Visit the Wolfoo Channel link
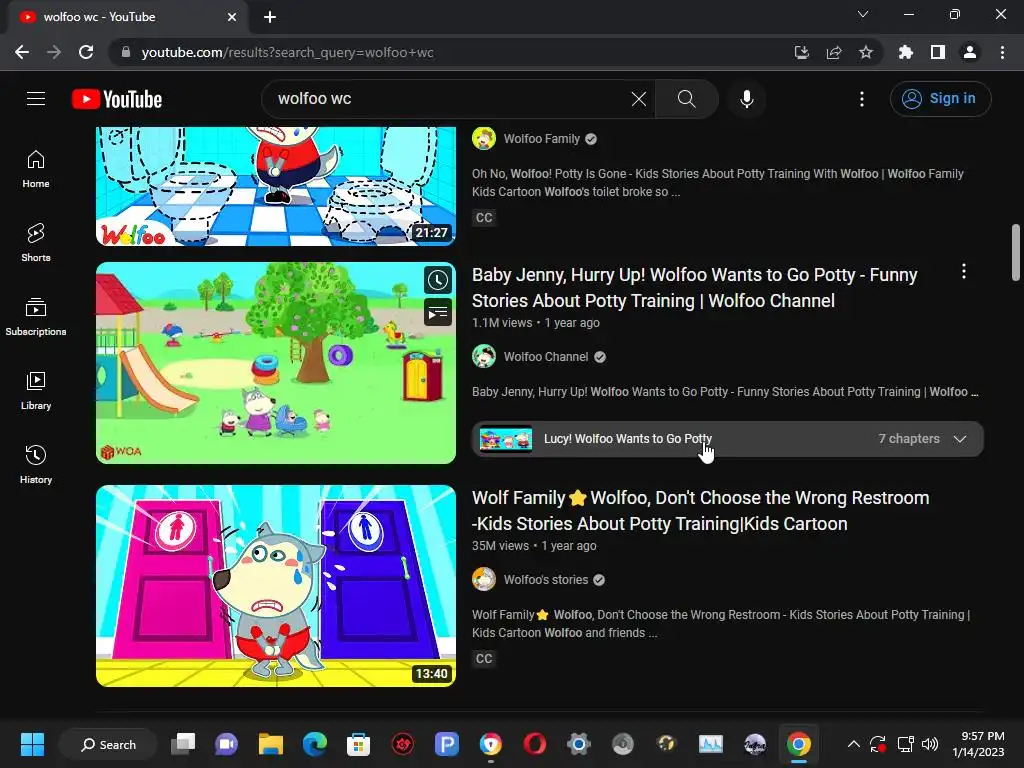Image resolution: width=1024 pixels, height=768 pixels. click(545, 357)
